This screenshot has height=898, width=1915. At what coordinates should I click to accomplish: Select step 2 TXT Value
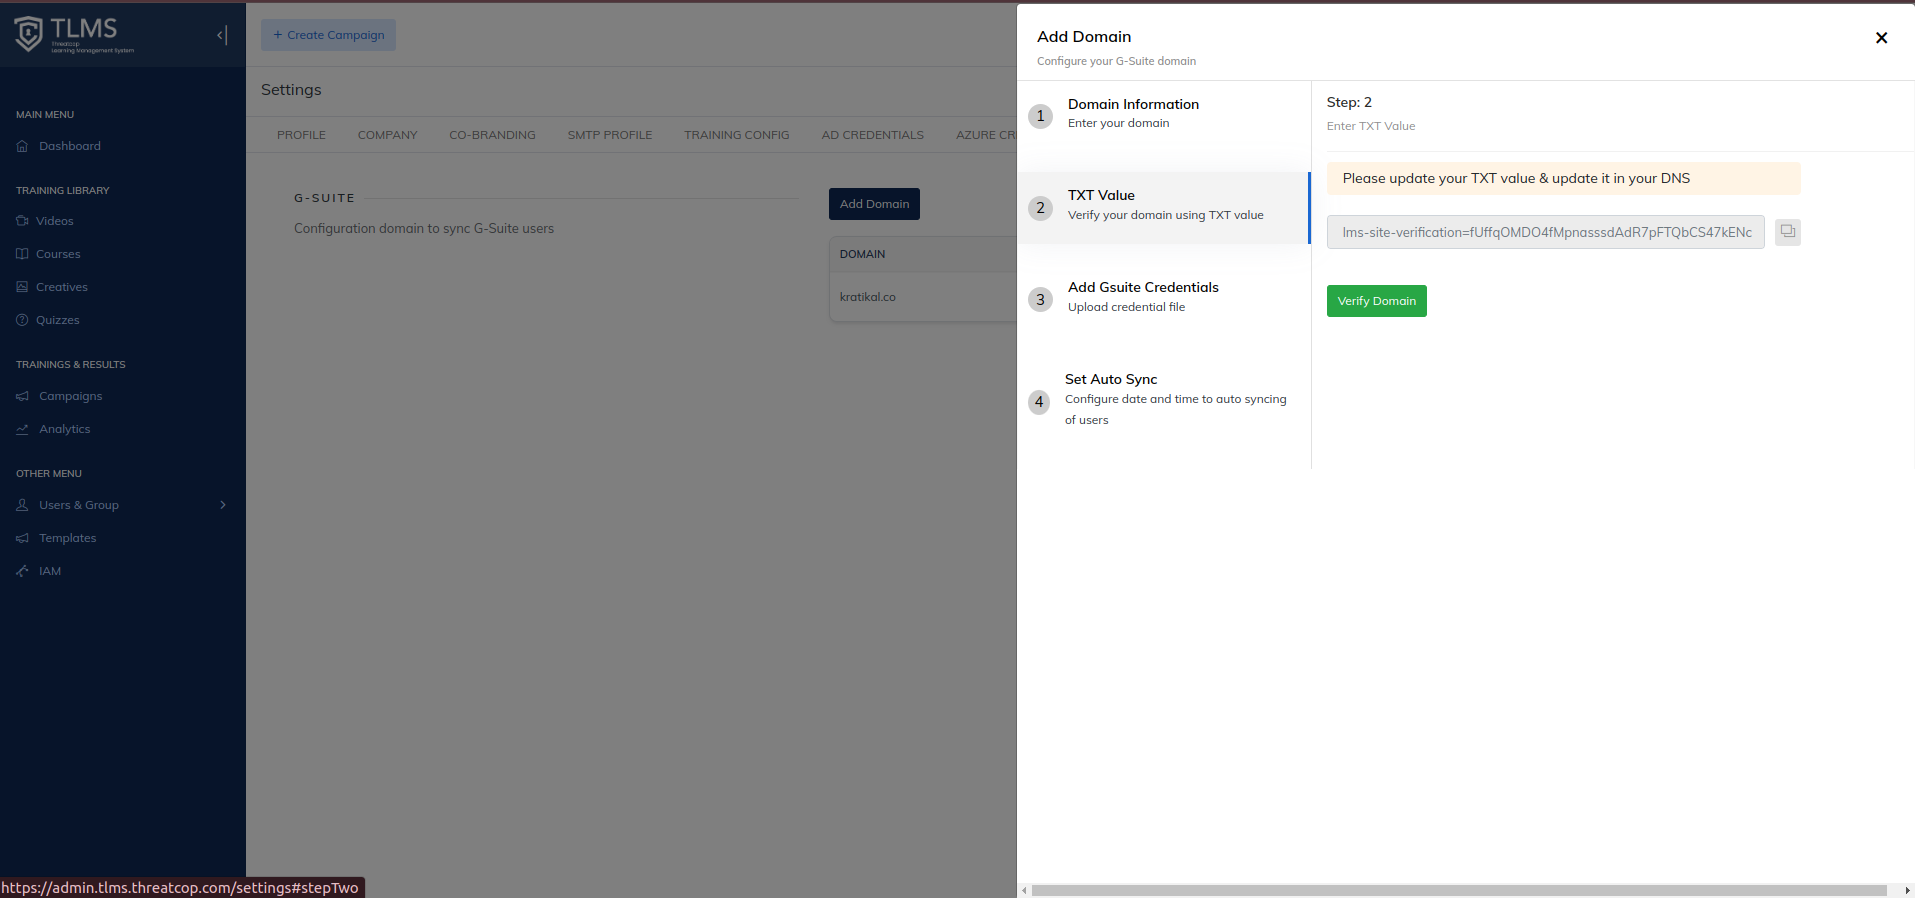tap(1164, 207)
